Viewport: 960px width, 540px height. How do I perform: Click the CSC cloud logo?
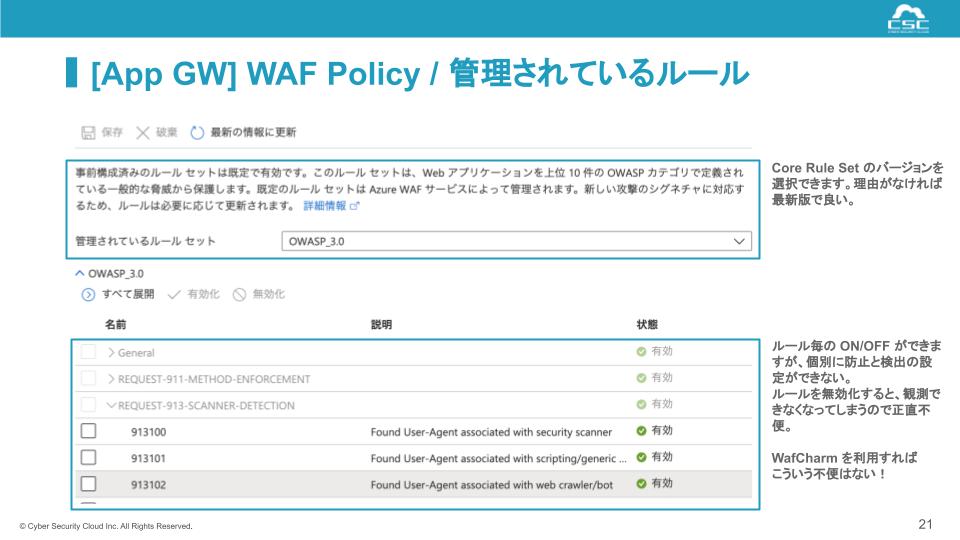tap(908, 18)
